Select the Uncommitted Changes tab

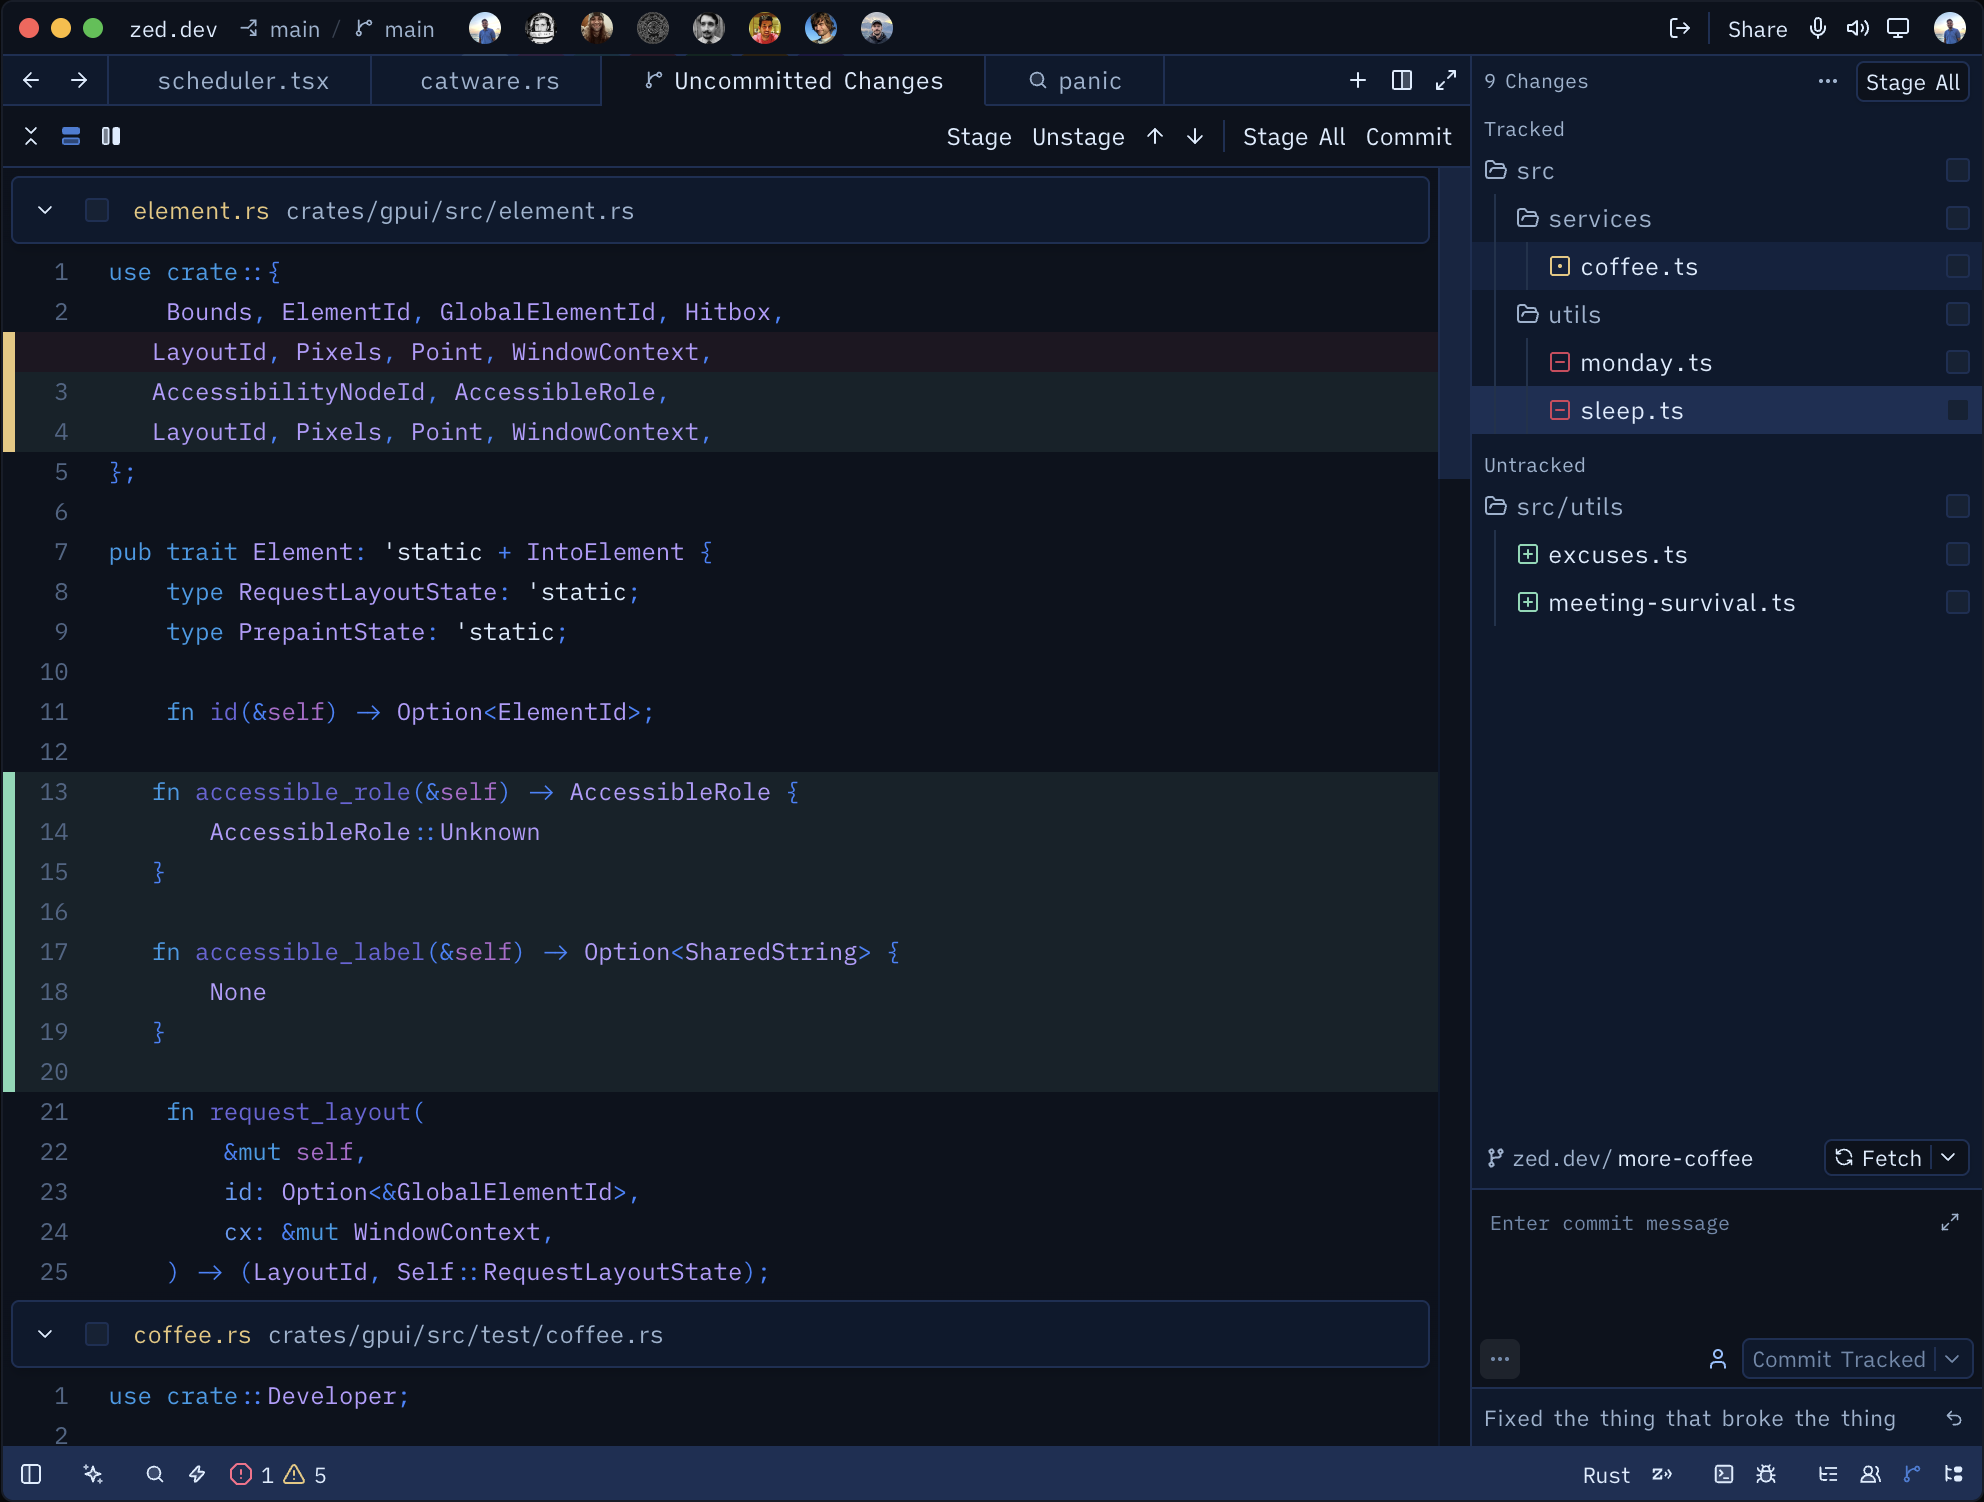(794, 81)
